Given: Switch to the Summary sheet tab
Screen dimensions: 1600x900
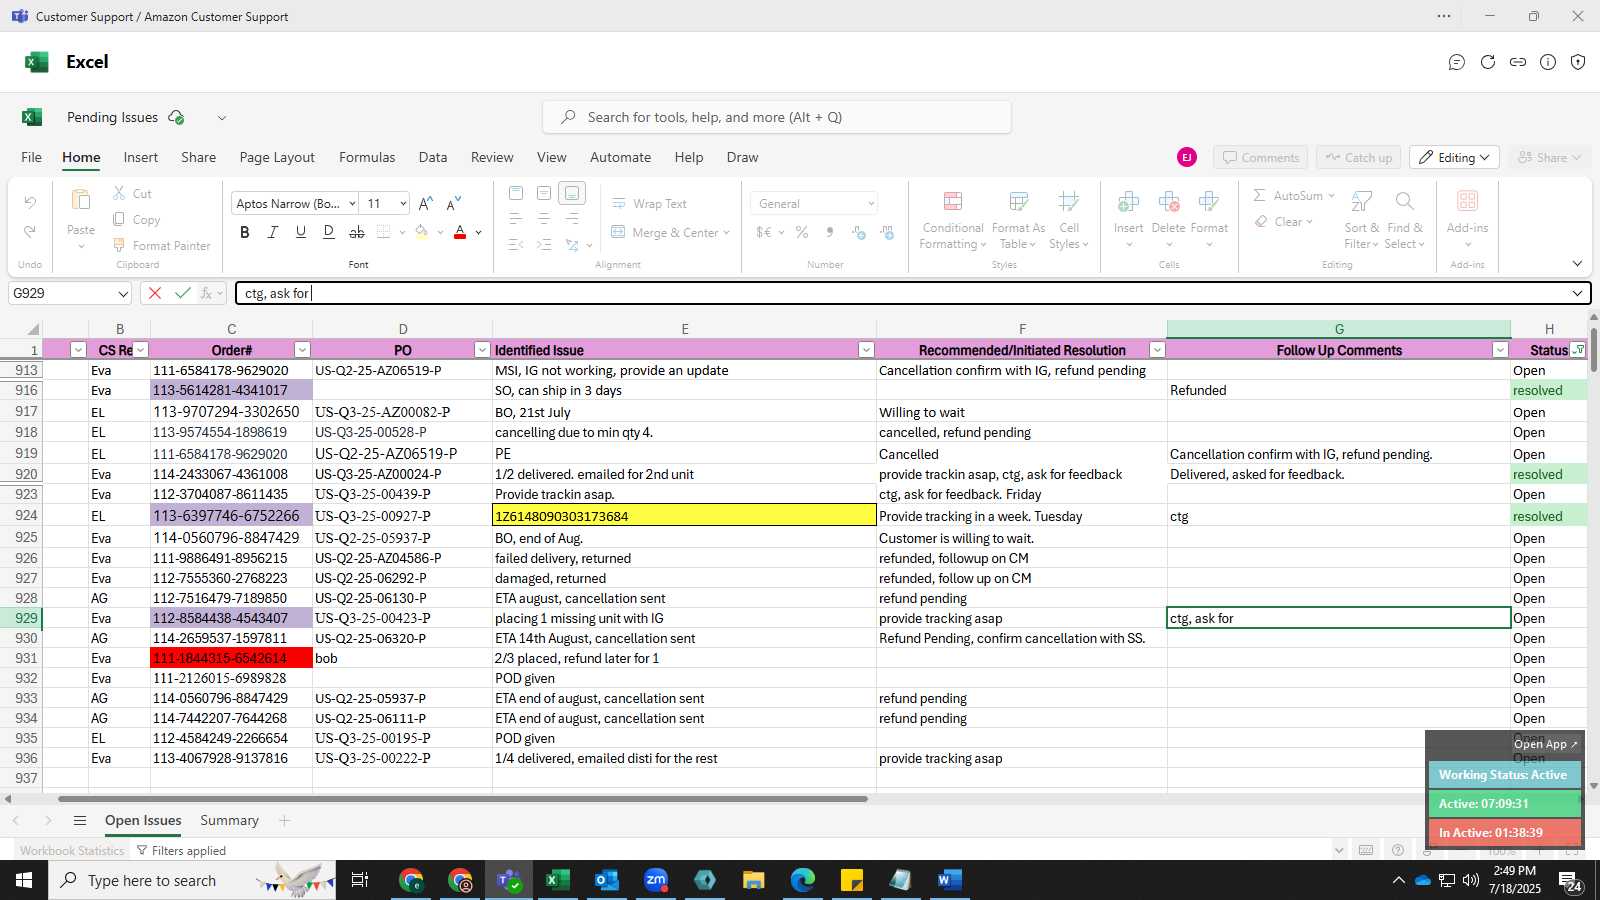Looking at the screenshot, I should click(229, 821).
